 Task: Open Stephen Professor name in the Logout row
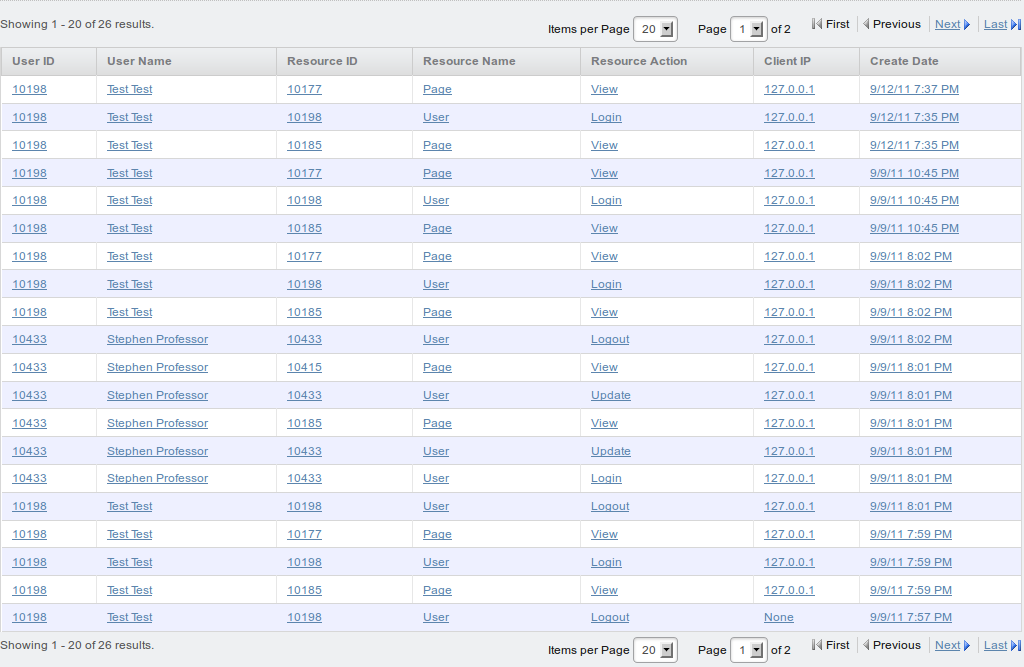pyautogui.click(x=157, y=340)
